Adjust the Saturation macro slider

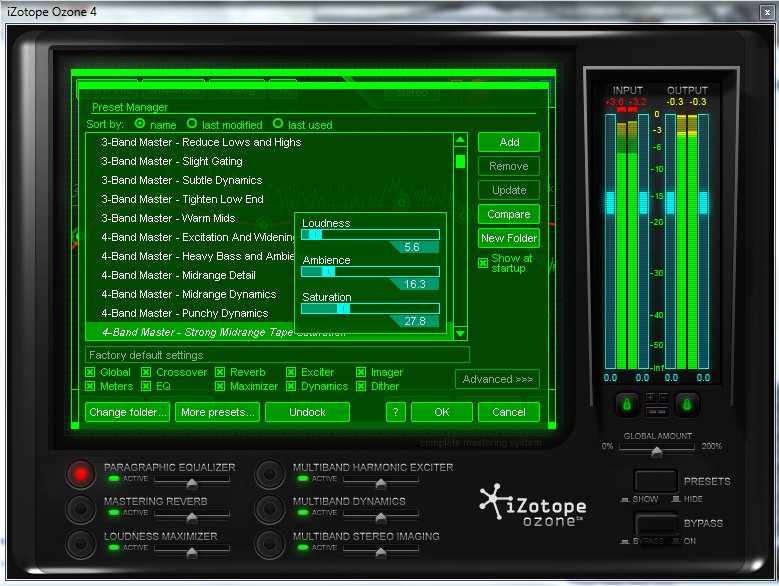[x=370, y=308]
